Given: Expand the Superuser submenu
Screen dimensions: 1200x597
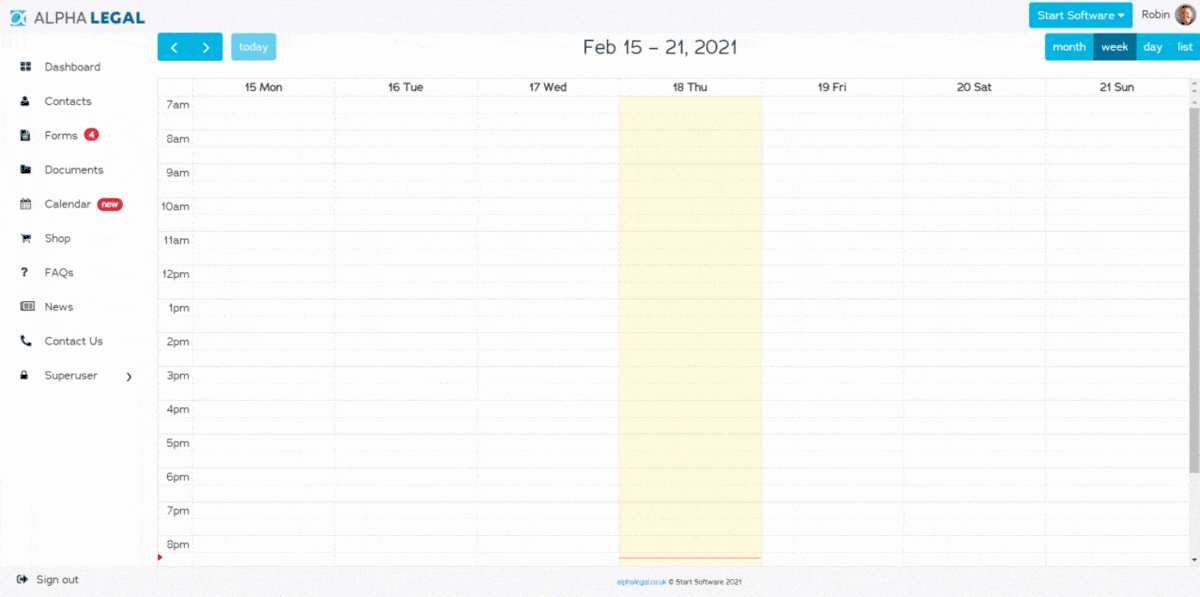Looking at the screenshot, I should (x=129, y=376).
